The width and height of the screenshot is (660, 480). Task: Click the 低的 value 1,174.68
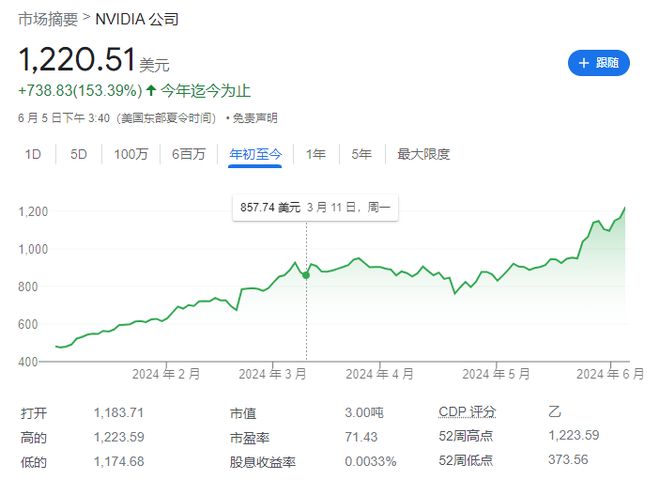pyautogui.click(x=119, y=461)
